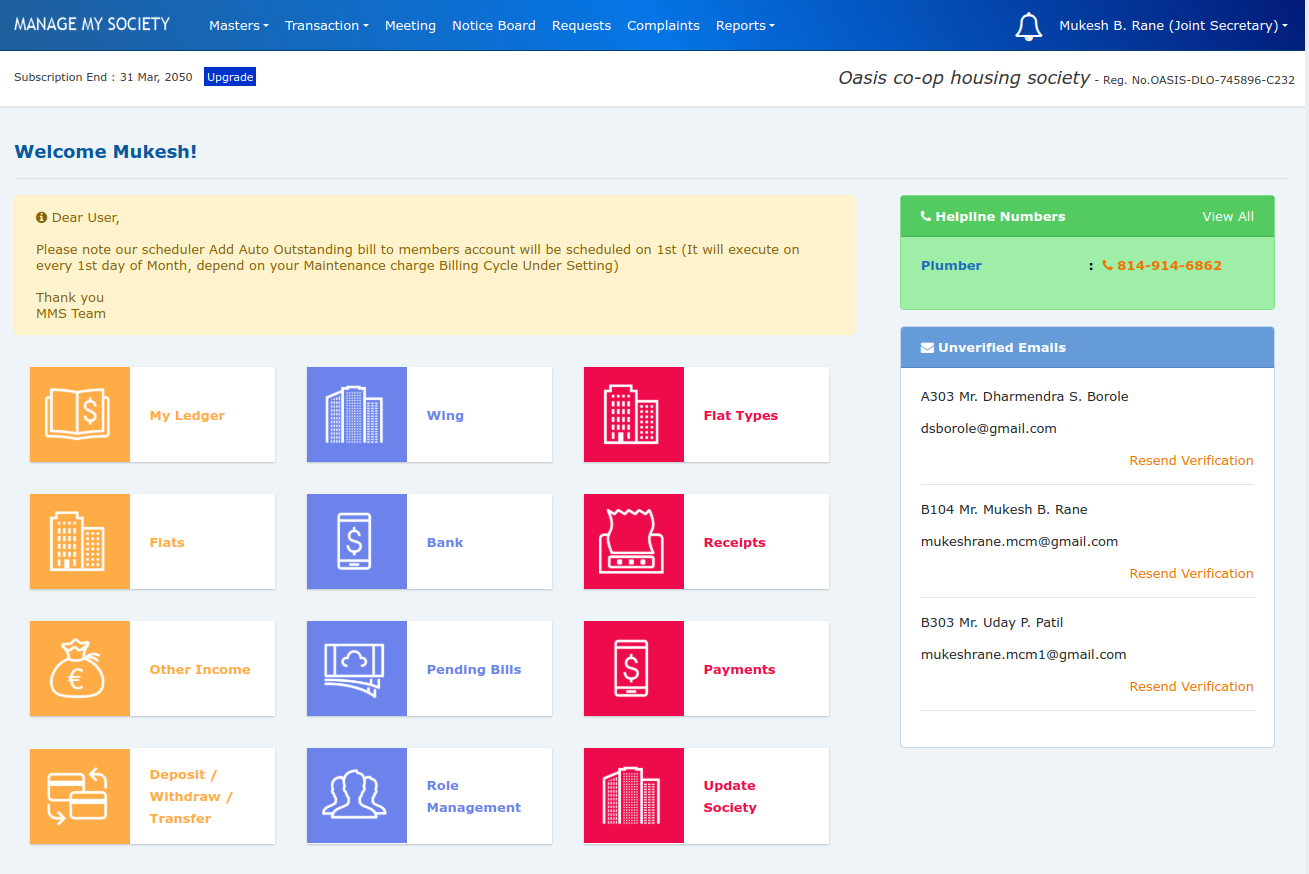This screenshot has height=874, width=1309.
Task: Click the Receipts label
Action: coord(735,543)
